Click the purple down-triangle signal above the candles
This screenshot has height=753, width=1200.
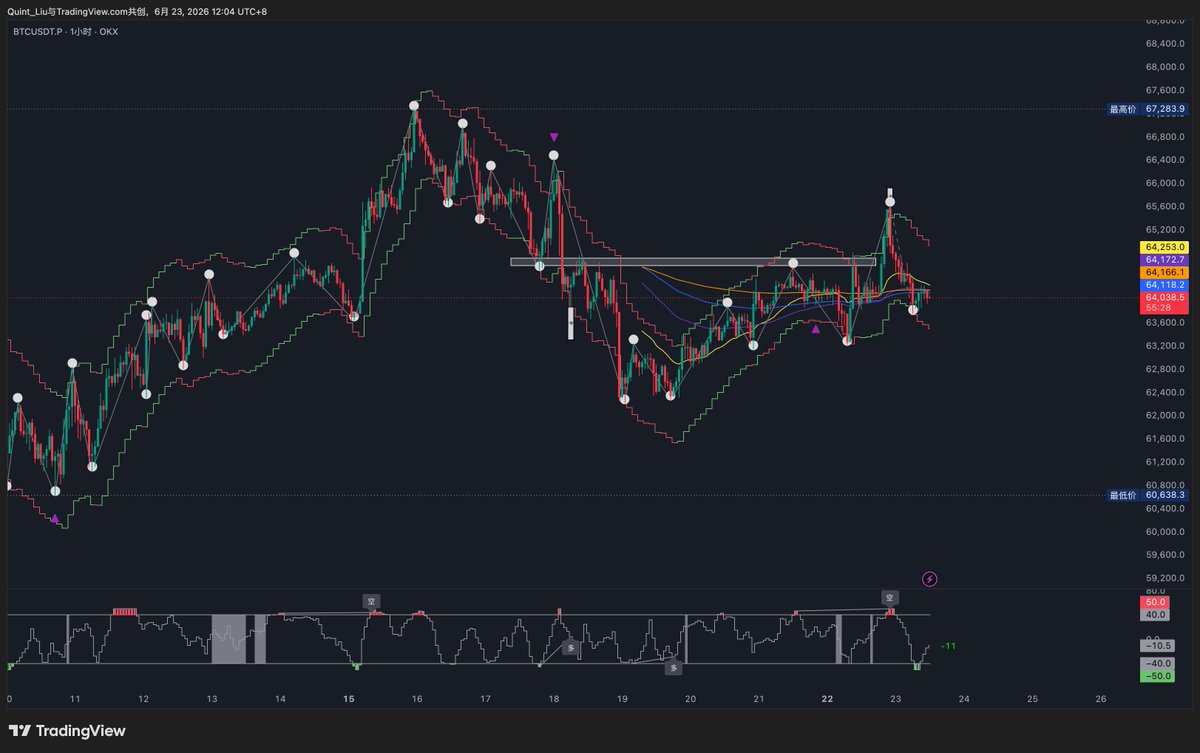(554, 137)
